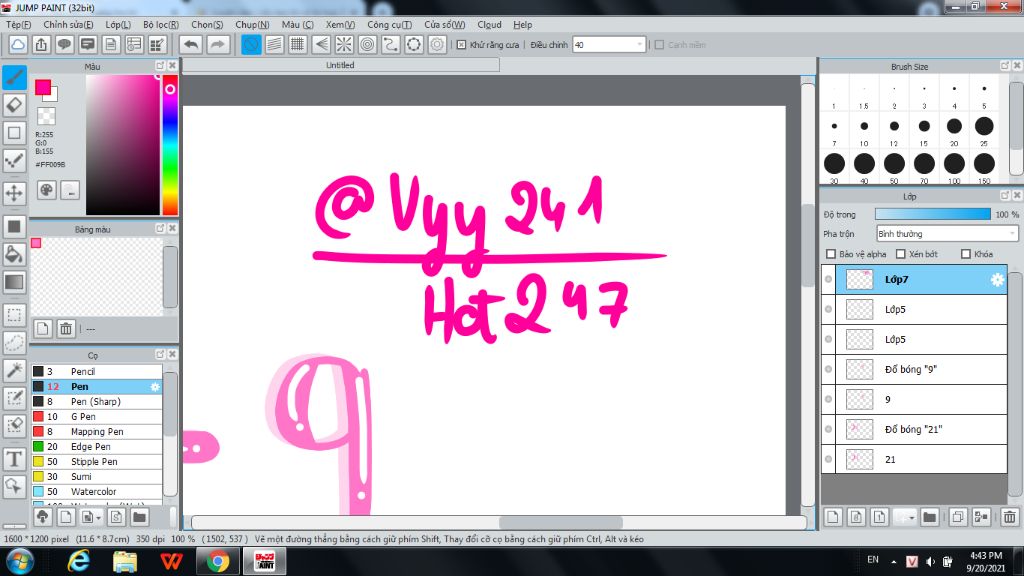Switch to the Untitled document tab
The height and width of the screenshot is (576, 1024).
(340, 65)
